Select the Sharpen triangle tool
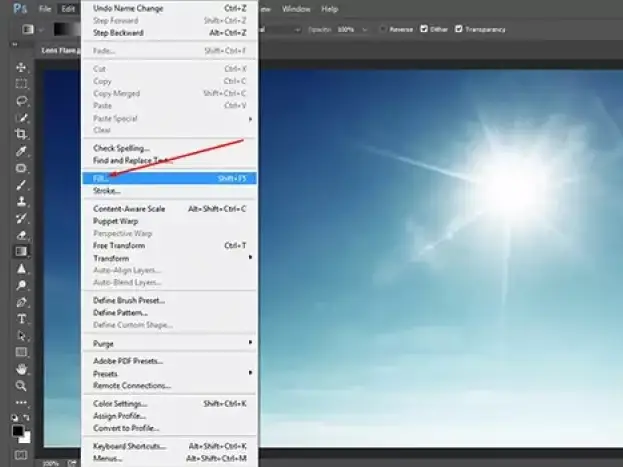This screenshot has height=467, width=623. coord(21,269)
